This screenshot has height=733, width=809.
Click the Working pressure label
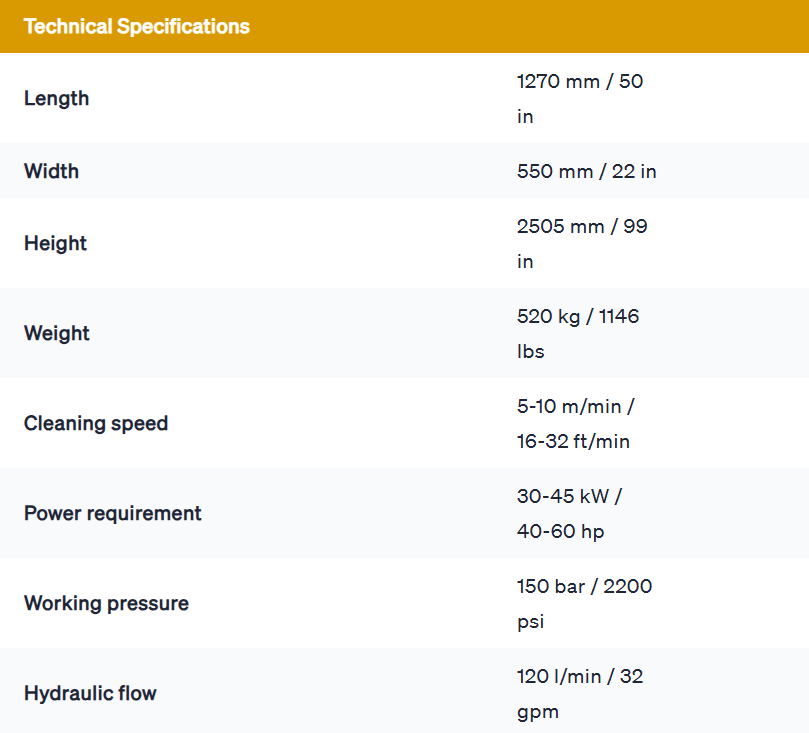(106, 603)
